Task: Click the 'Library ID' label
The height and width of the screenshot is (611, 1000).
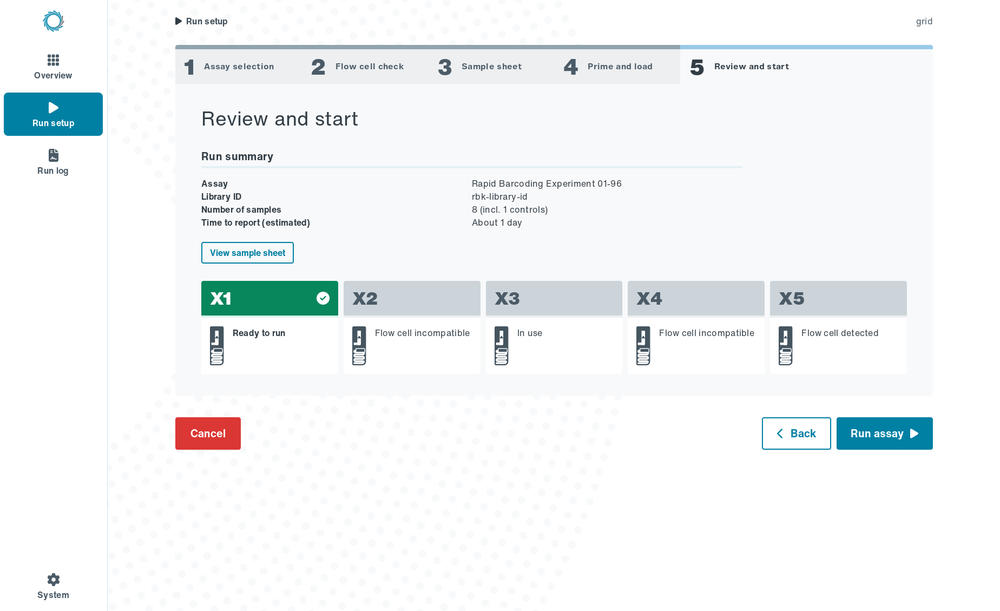Action: pyautogui.click(x=221, y=196)
